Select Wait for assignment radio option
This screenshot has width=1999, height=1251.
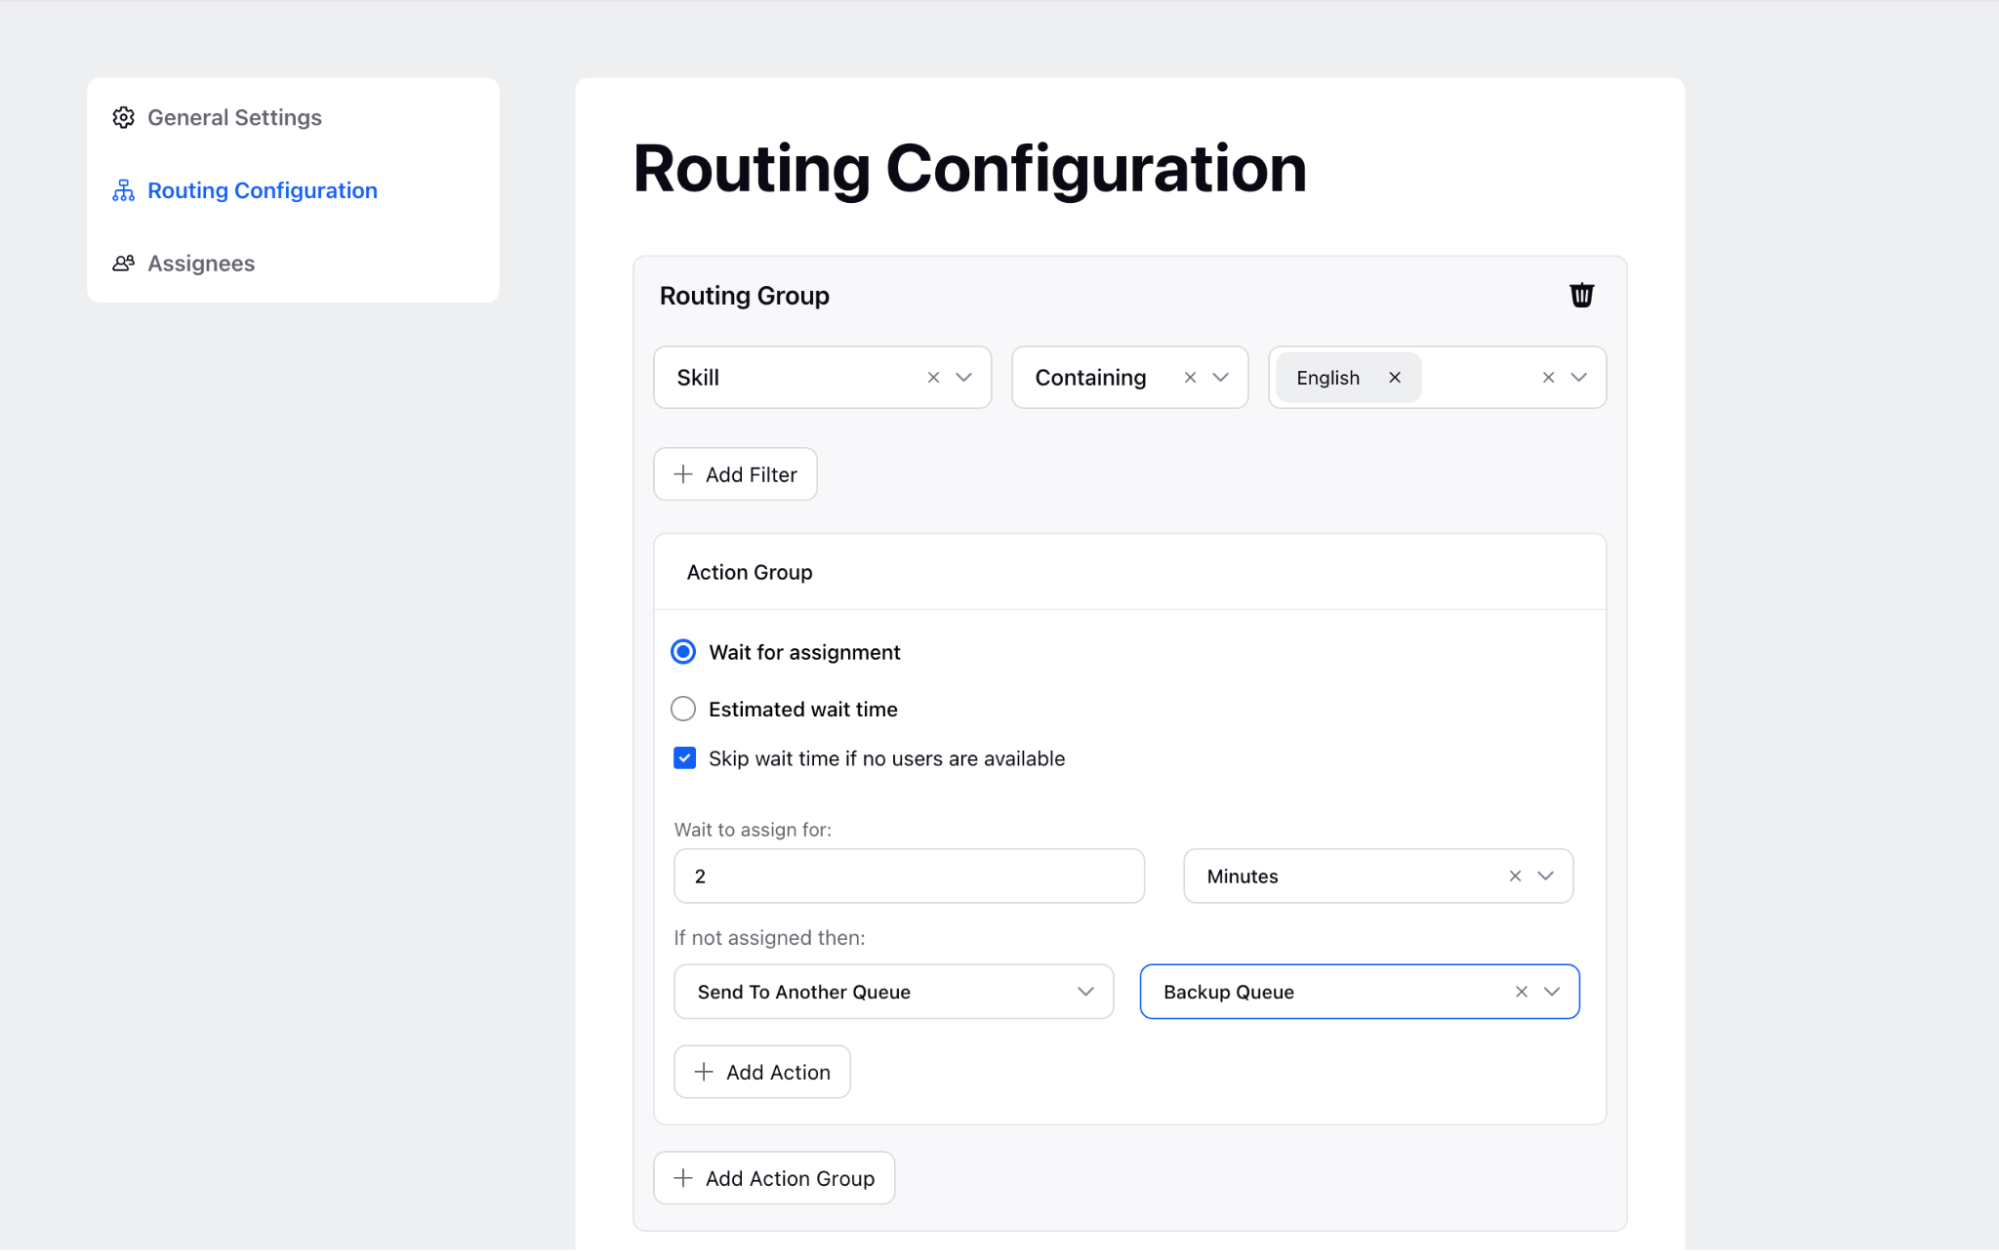683,652
